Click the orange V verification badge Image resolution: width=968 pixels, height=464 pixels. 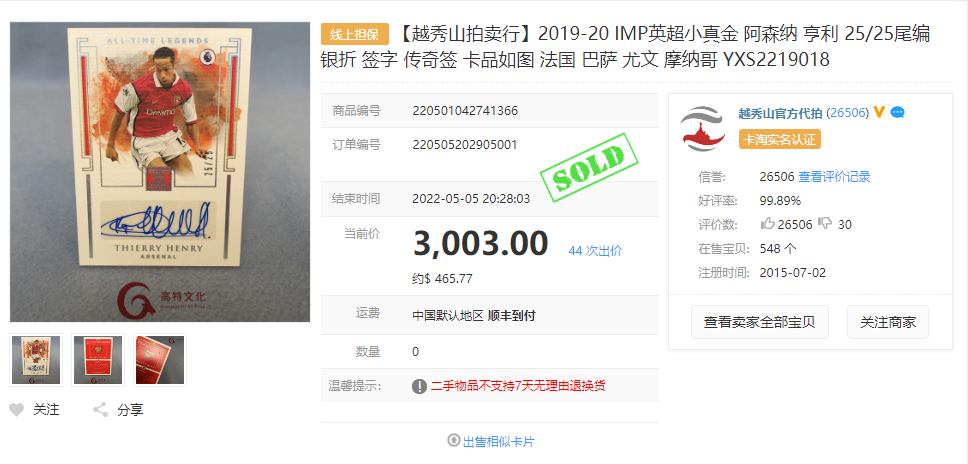(x=879, y=112)
